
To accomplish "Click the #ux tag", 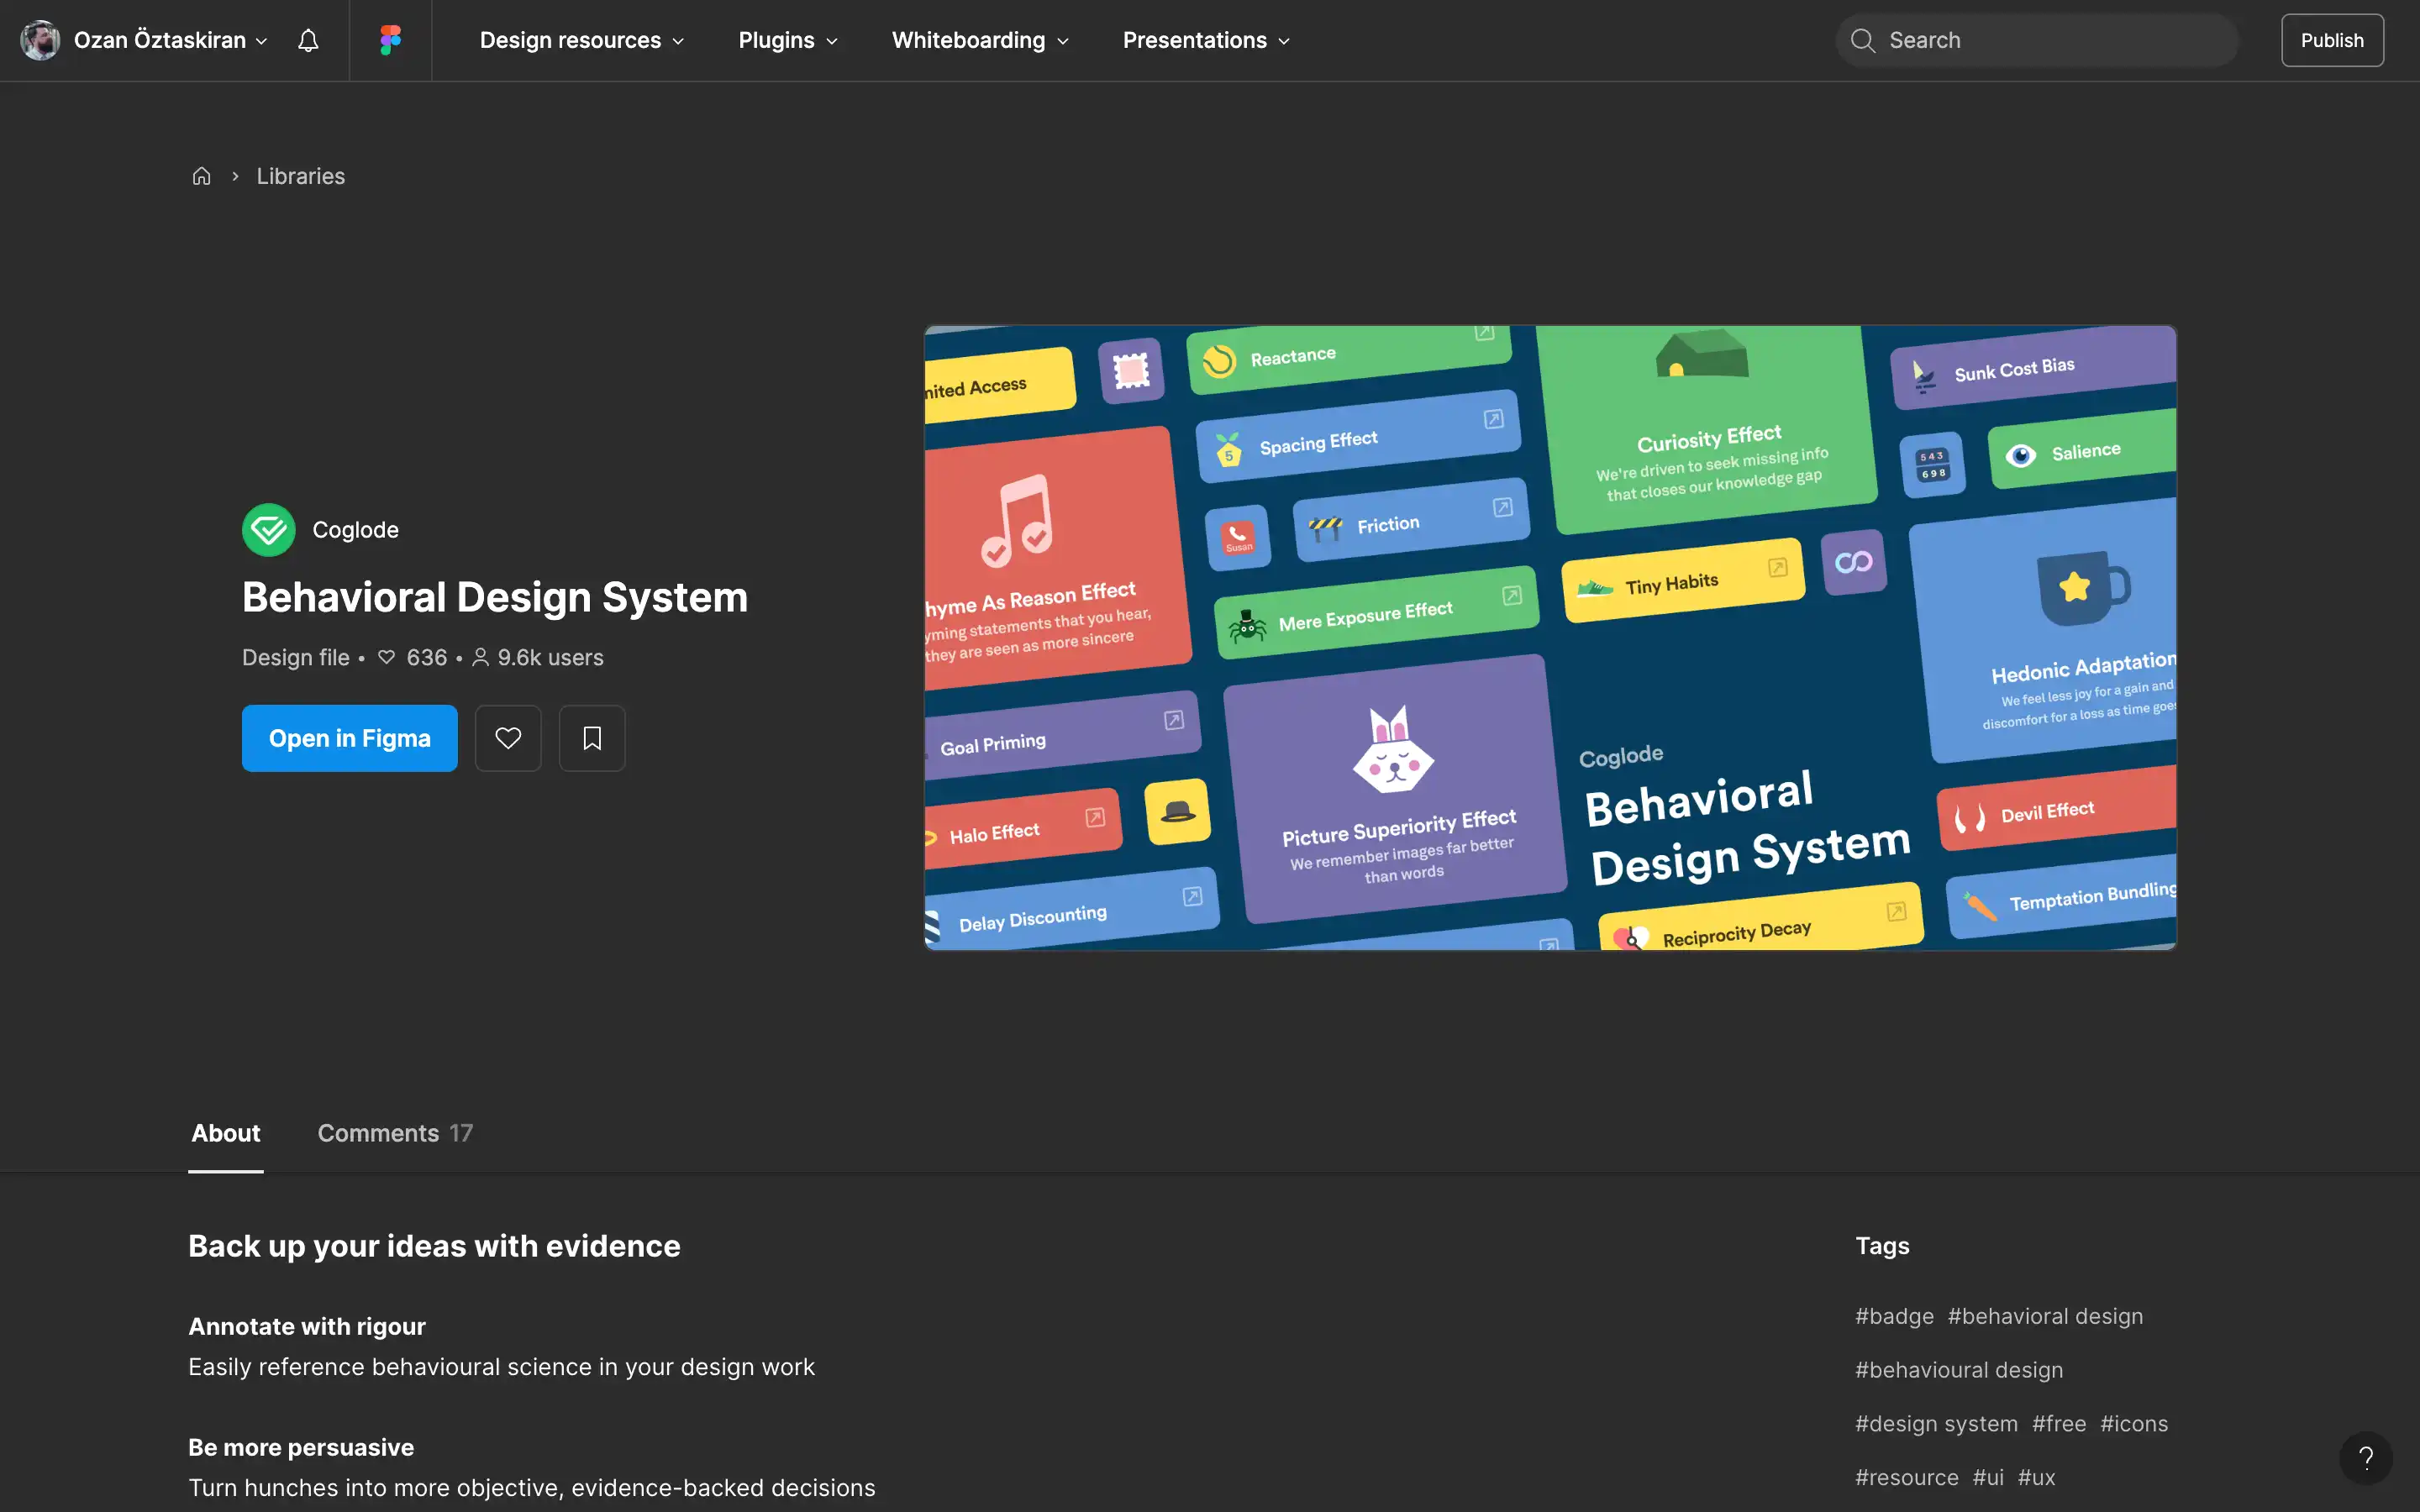I will pos(2036,1477).
